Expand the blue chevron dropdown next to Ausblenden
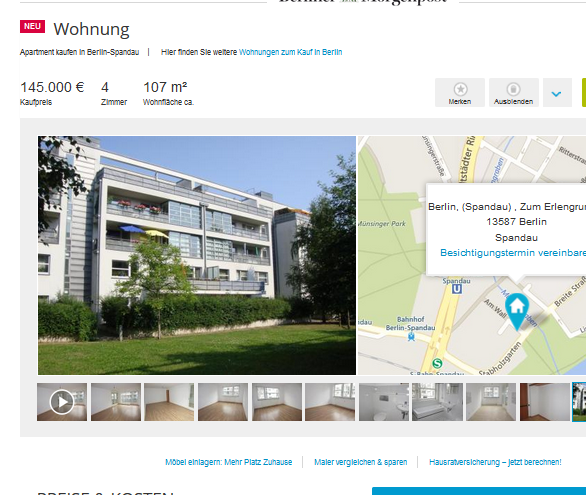This screenshot has height=495, width=586. click(556, 93)
